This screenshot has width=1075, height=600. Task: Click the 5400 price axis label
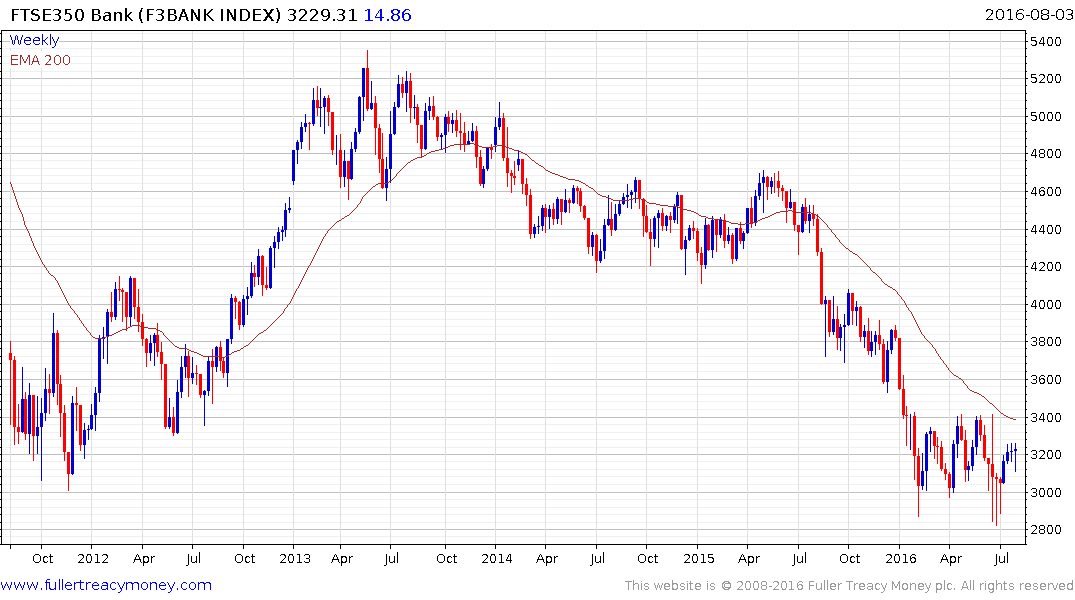[1046, 42]
